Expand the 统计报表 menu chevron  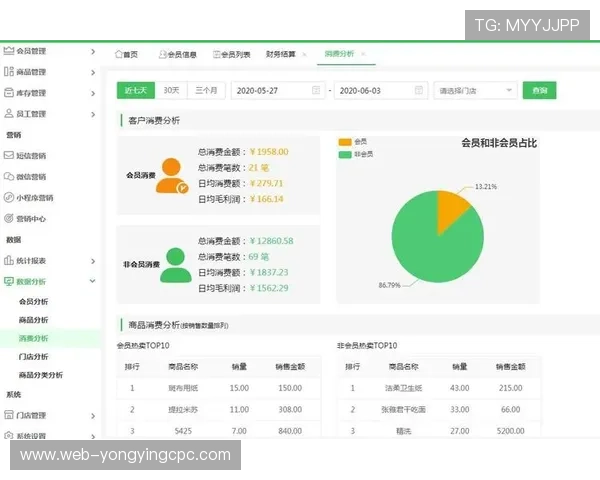coord(93,261)
